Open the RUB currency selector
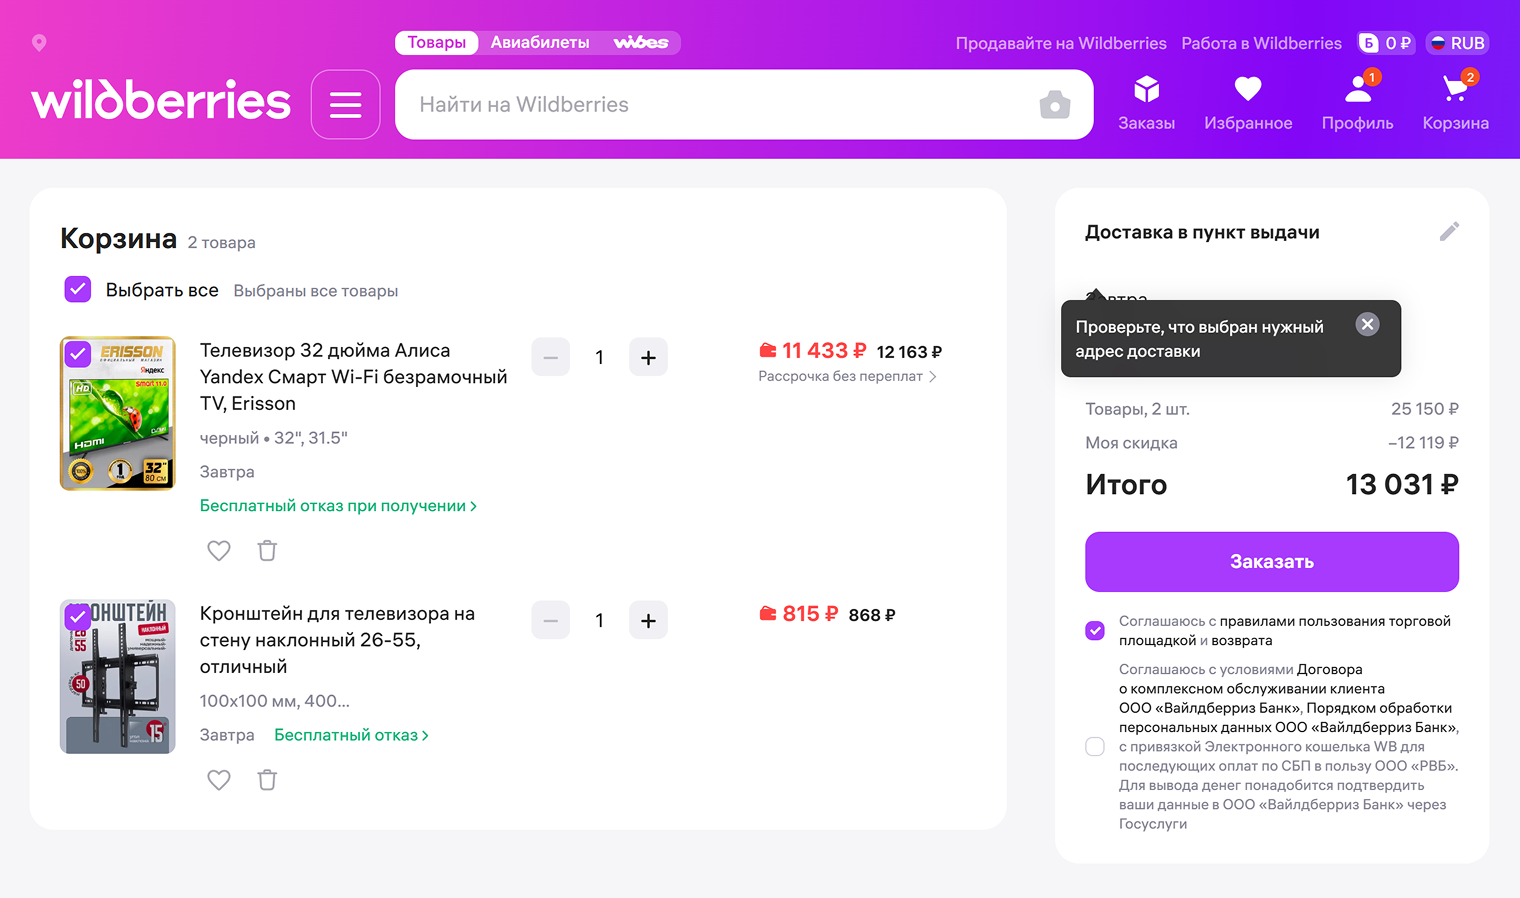The width and height of the screenshot is (1520, 898). click(1458, 43)
